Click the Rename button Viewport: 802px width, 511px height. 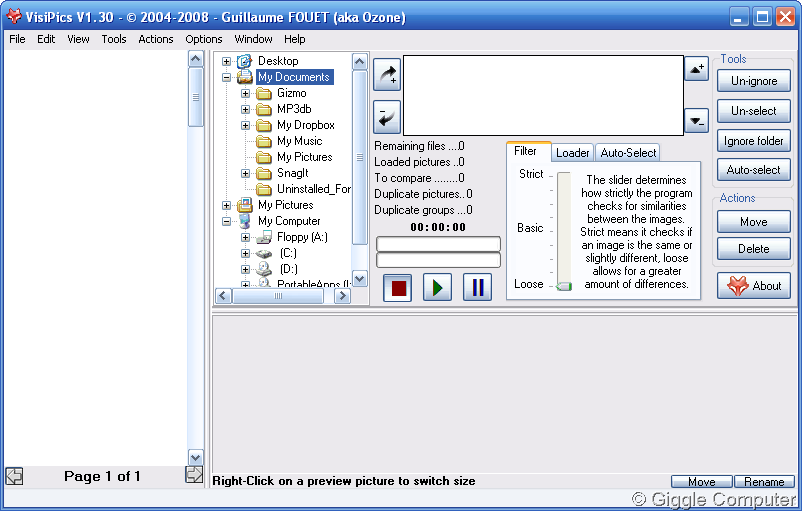764,481
